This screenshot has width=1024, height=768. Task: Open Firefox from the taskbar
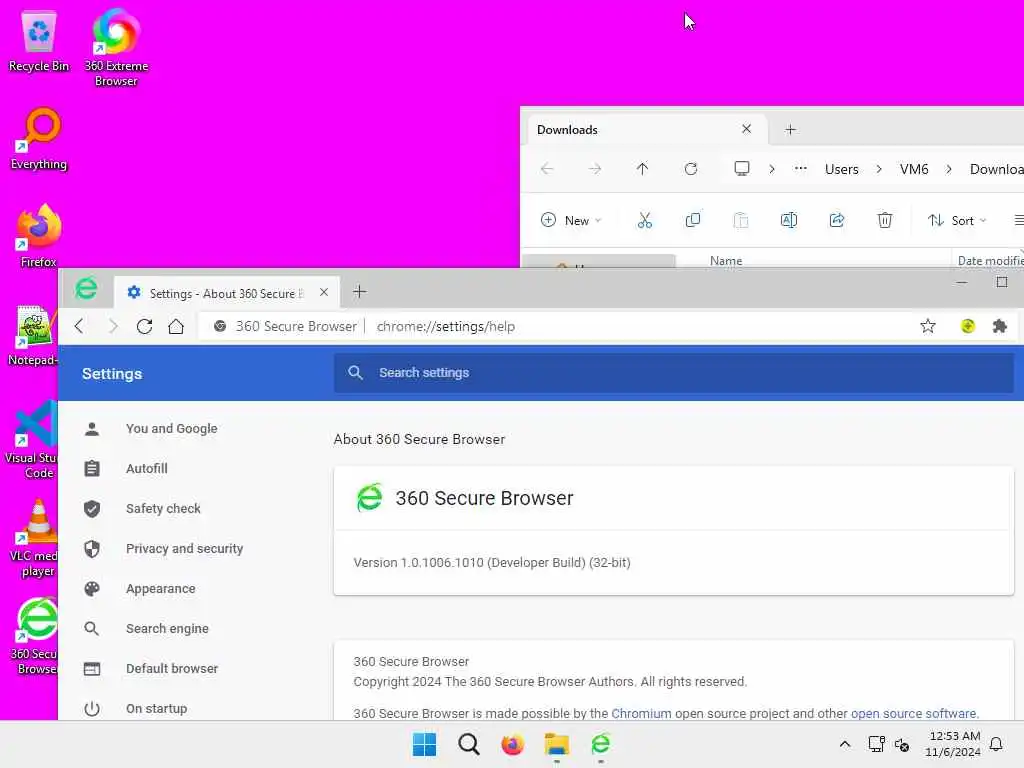pos(513,744)
